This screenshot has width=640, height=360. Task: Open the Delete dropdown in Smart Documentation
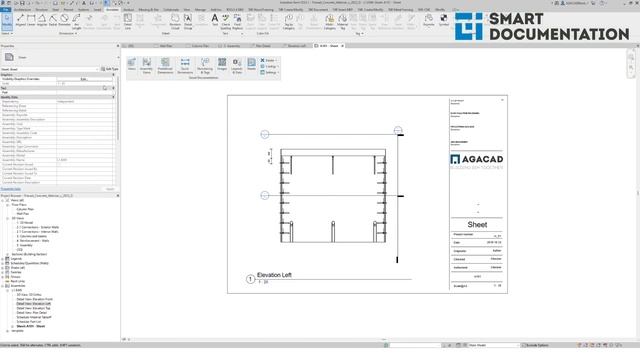pyautogui.click(x=269, y=60)
